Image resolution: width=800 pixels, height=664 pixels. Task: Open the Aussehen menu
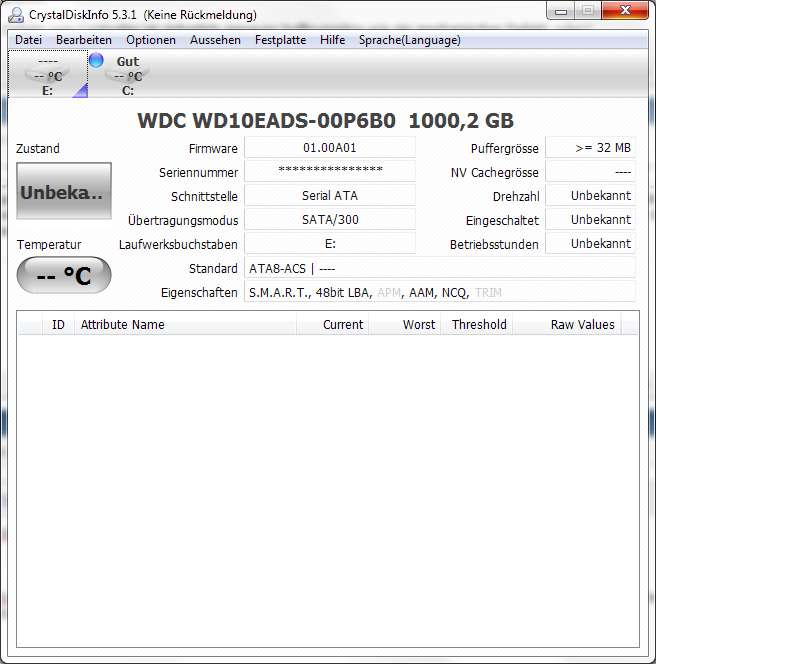(x=215, y=40)
